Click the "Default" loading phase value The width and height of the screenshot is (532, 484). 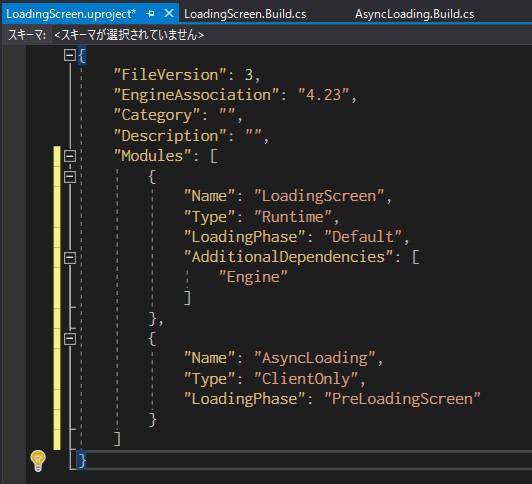coord(363,237)
